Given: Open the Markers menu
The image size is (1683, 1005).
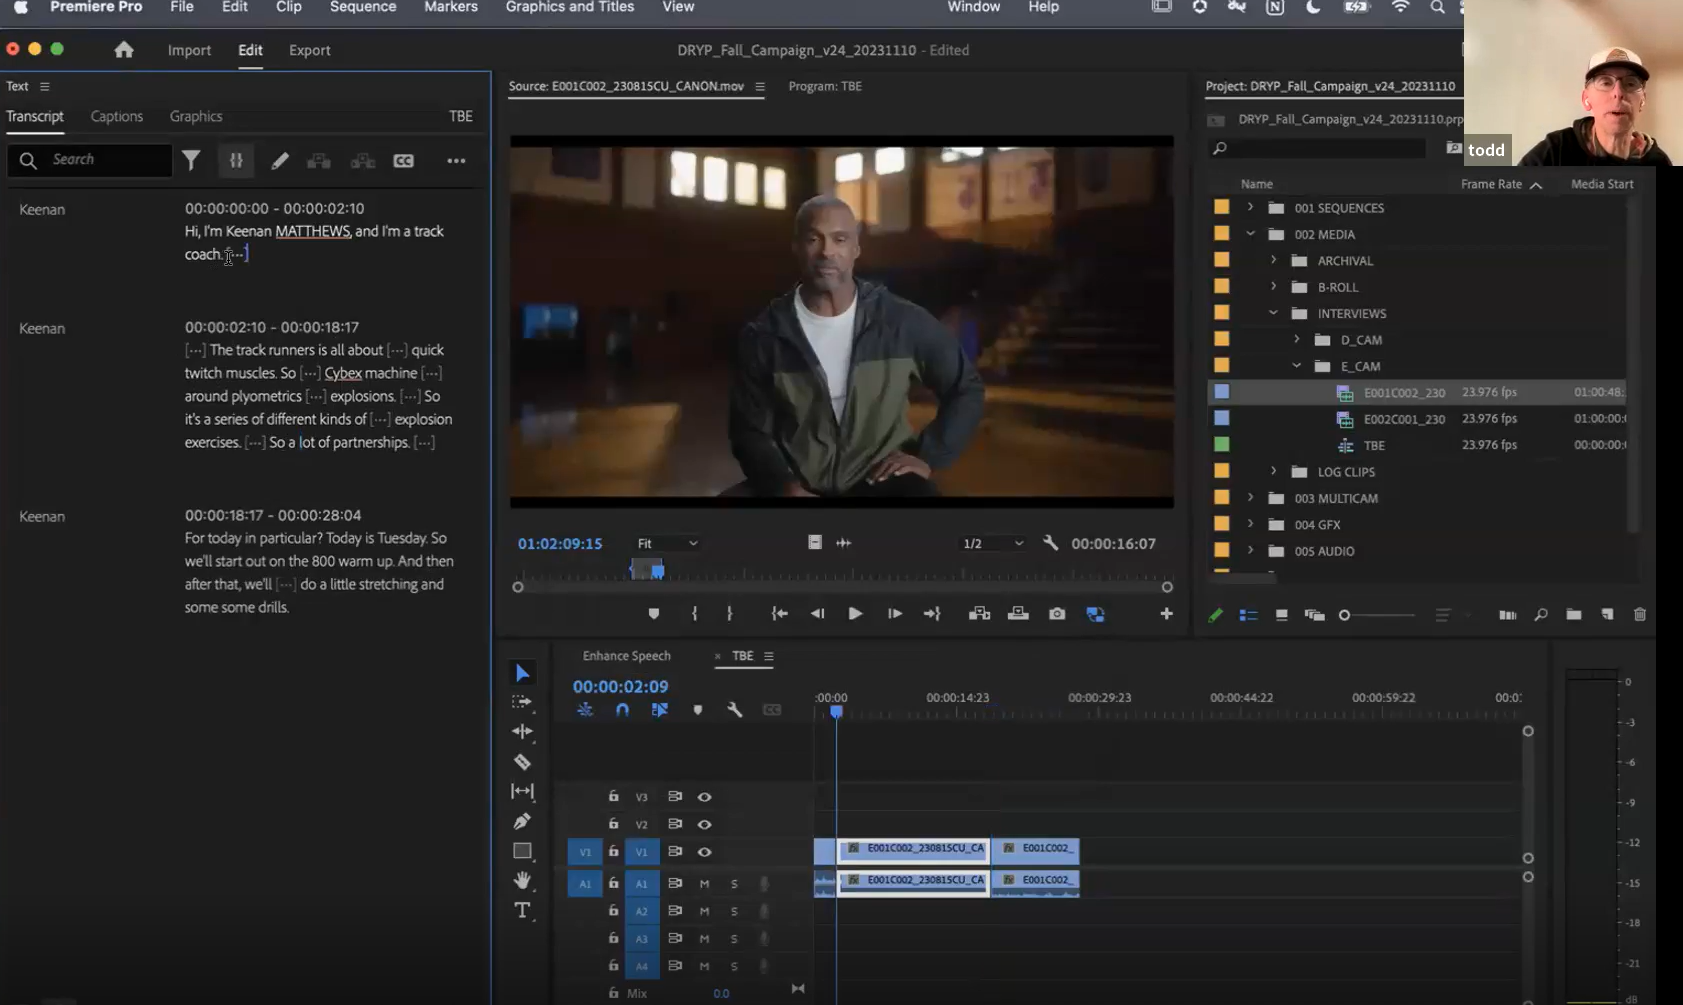Looking at the screenshot, I should pyautogui.click(x=450, y=7).
